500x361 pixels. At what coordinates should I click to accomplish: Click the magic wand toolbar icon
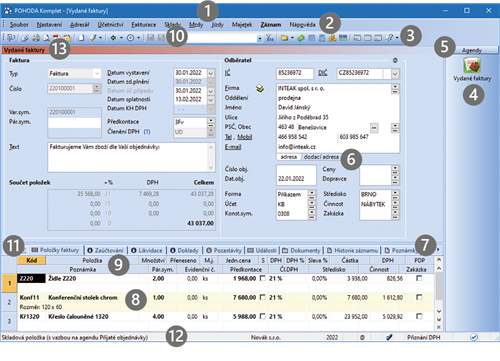(x=93, y=38)
